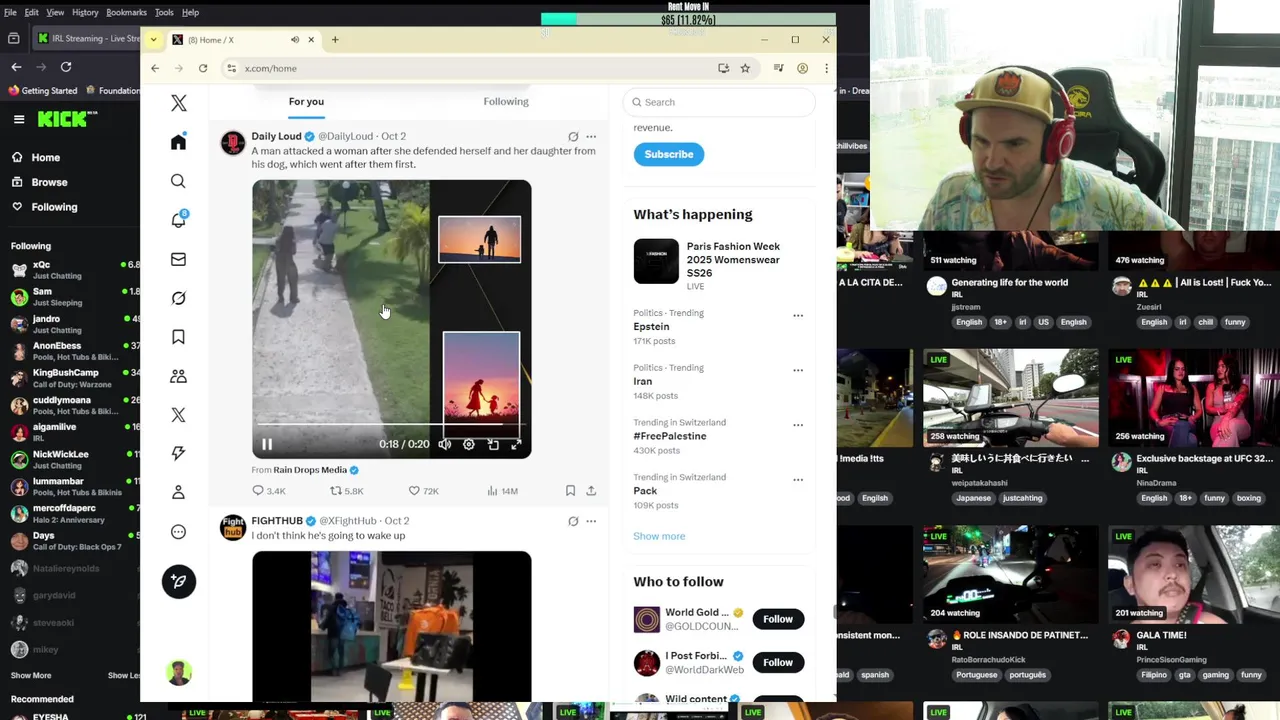Open Grok in the X sidebar
1280x720 pixels.
(x=178, y=298)
